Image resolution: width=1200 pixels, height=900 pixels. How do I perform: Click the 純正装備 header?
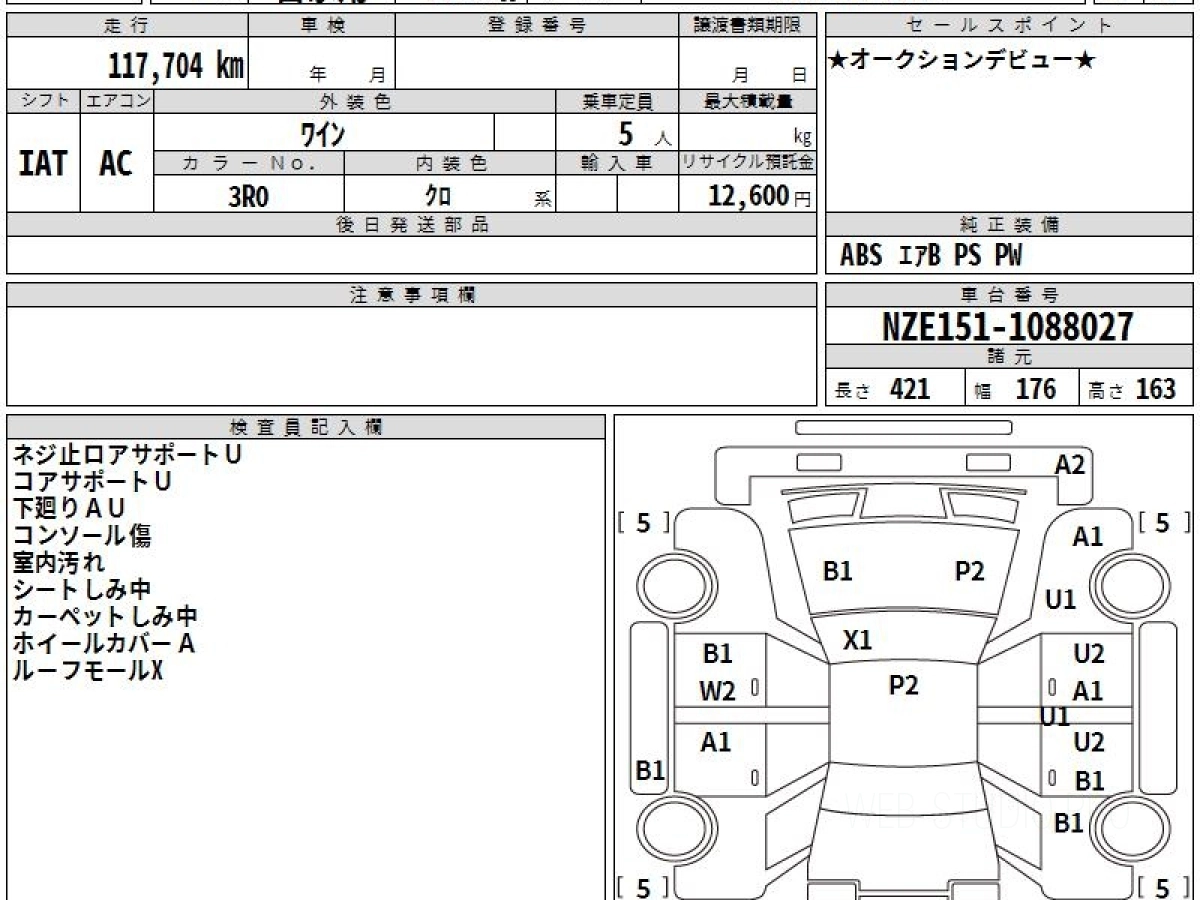point(1010,225)
